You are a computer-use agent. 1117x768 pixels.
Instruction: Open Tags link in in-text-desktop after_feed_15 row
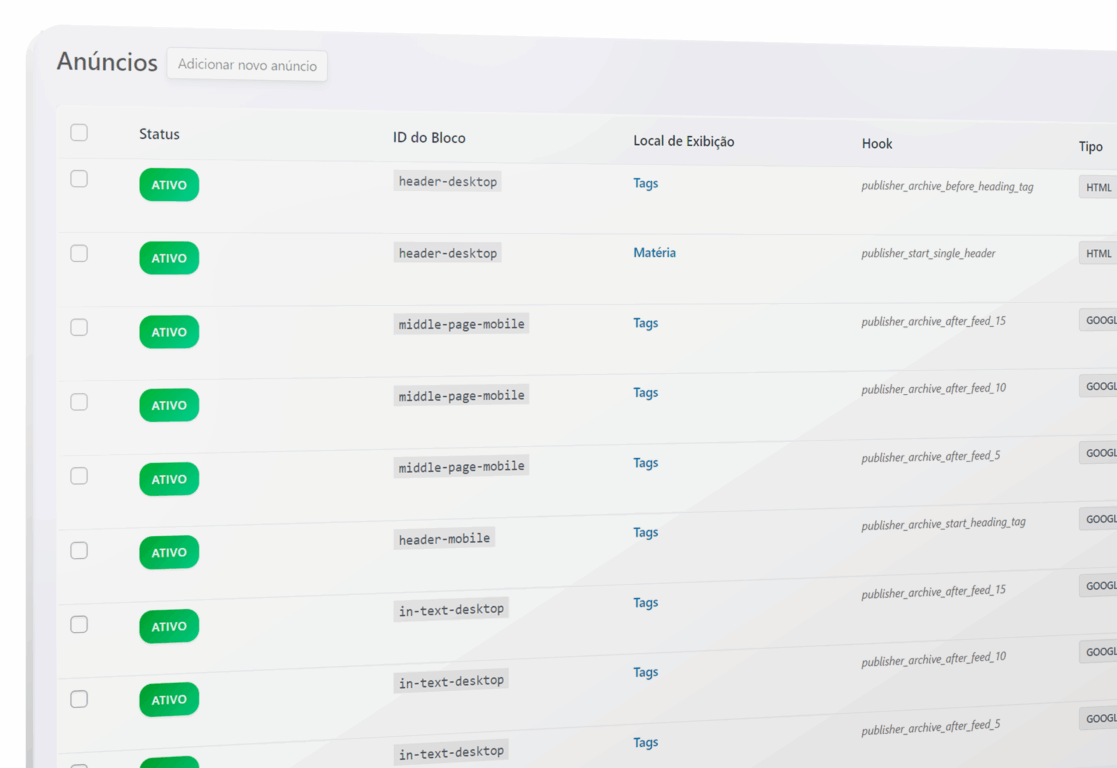click(645, 603)
